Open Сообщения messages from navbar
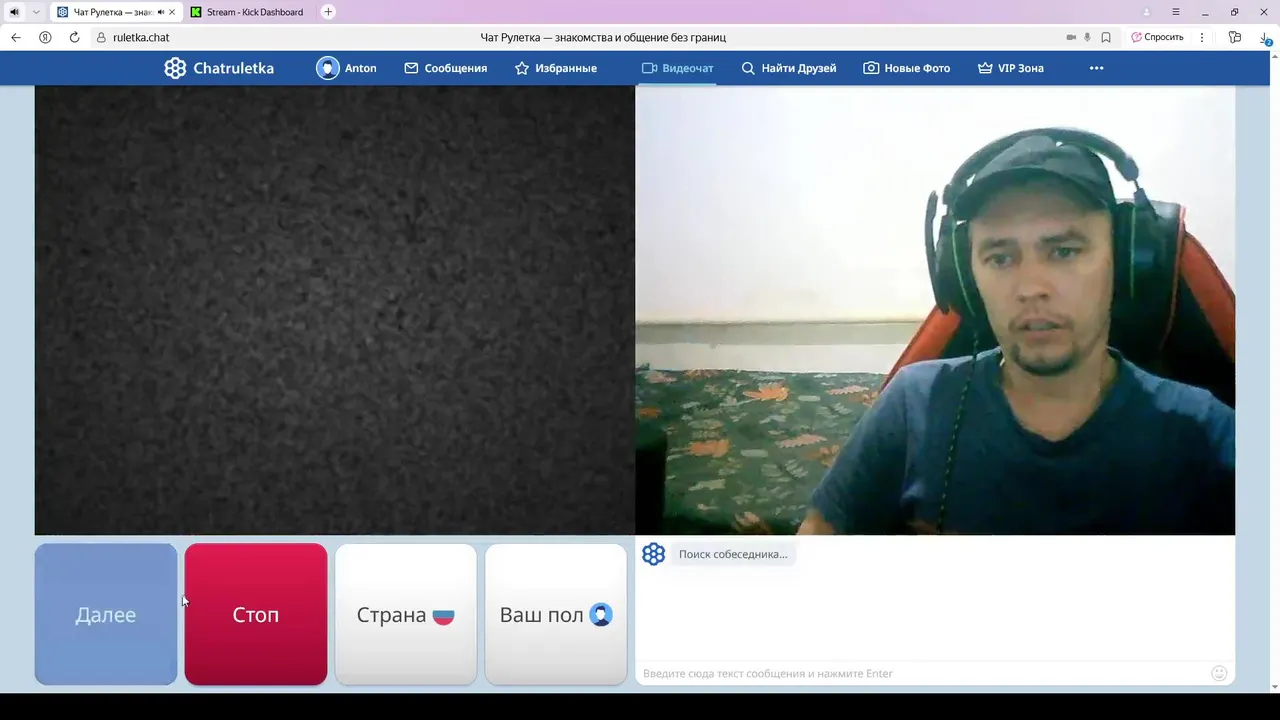 click(x=445, y=68)
